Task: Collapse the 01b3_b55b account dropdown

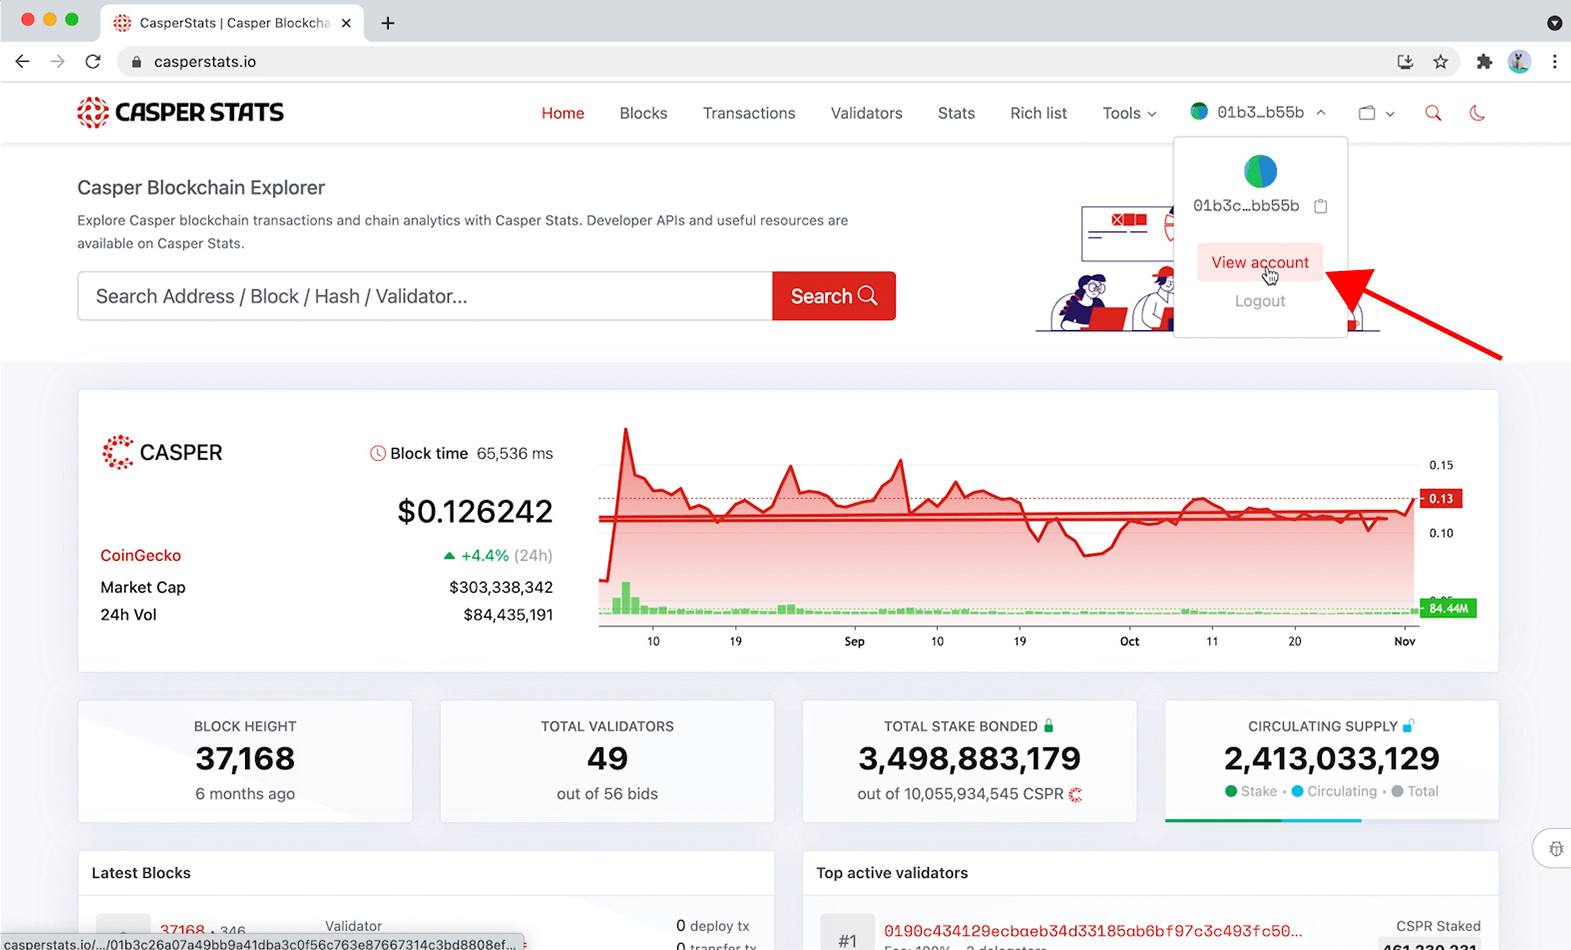Action: pos(1258,112)
